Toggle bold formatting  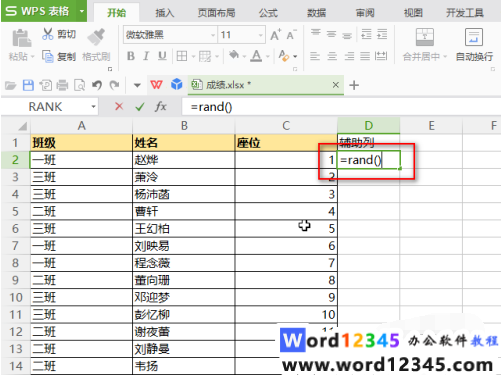[x=131, y=56]
